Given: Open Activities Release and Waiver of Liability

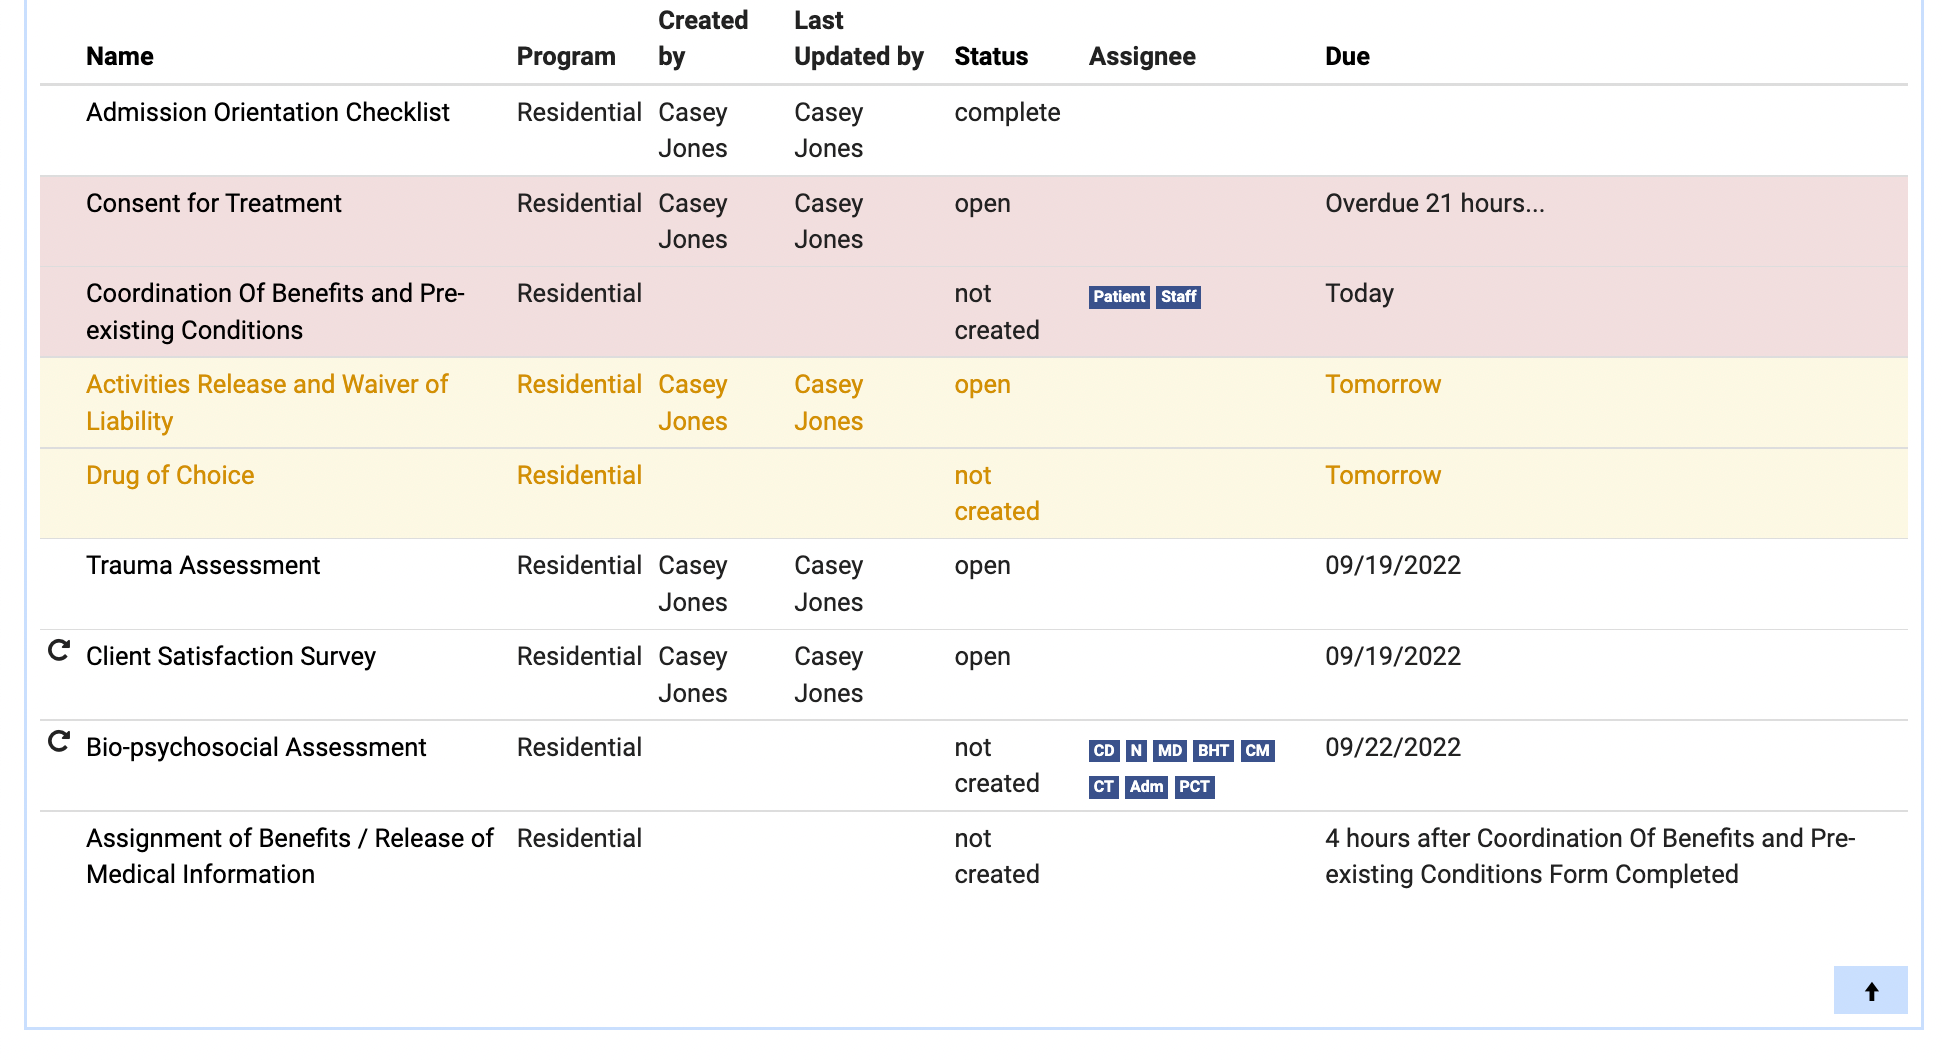Looking at the screenshot, I should pos(267,403).
